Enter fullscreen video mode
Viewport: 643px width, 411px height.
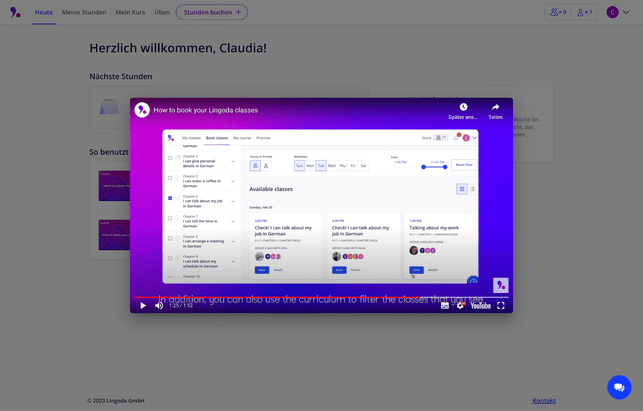coord(501,305)
